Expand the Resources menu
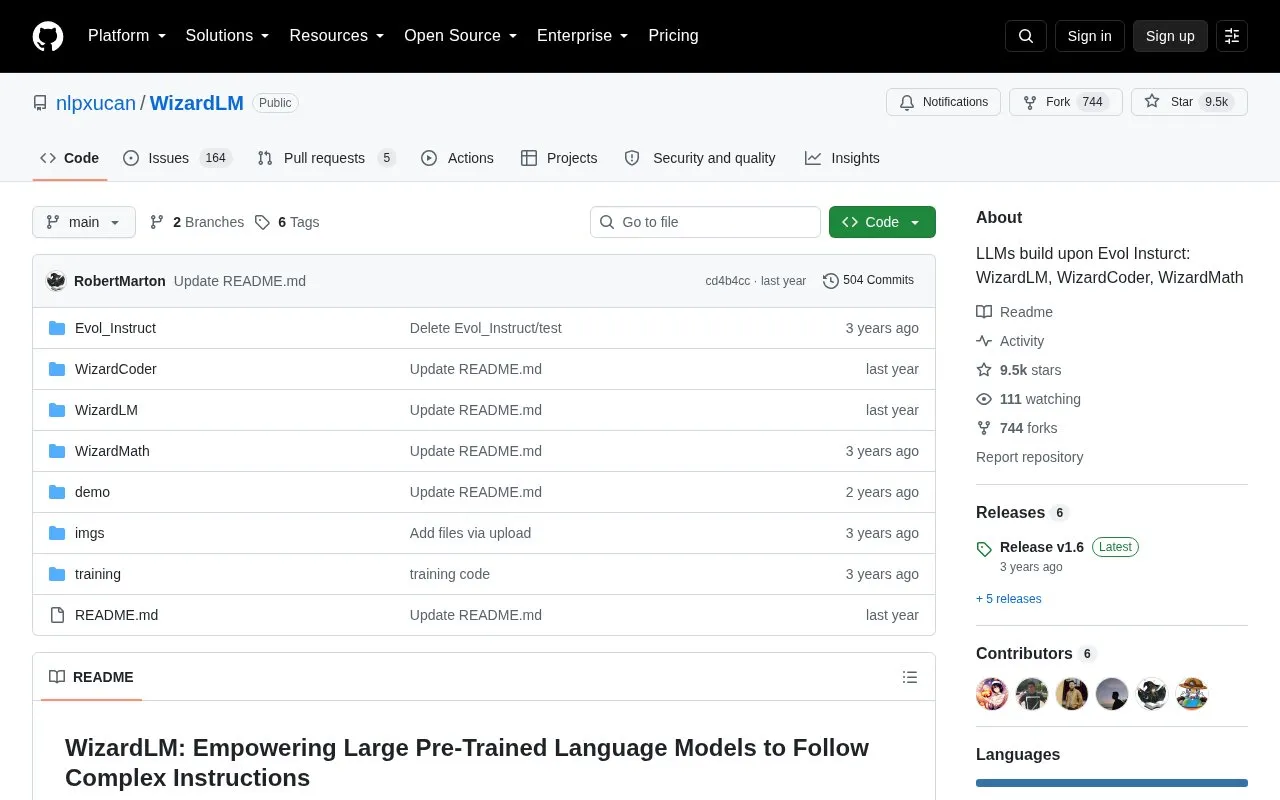The image size is (1280, 800). 337,36
